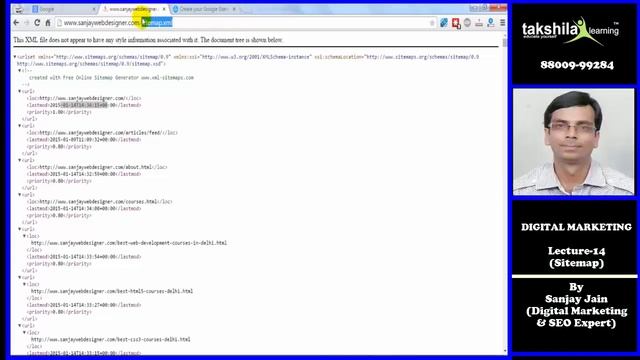Open the Chrome hamburger menu

[502, 23]
